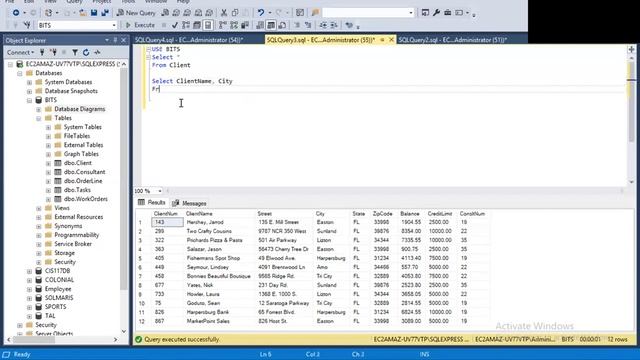Click the Increase Indent icon
The image size is (640, 360).
pyautogui.click(x=334, y=25)
